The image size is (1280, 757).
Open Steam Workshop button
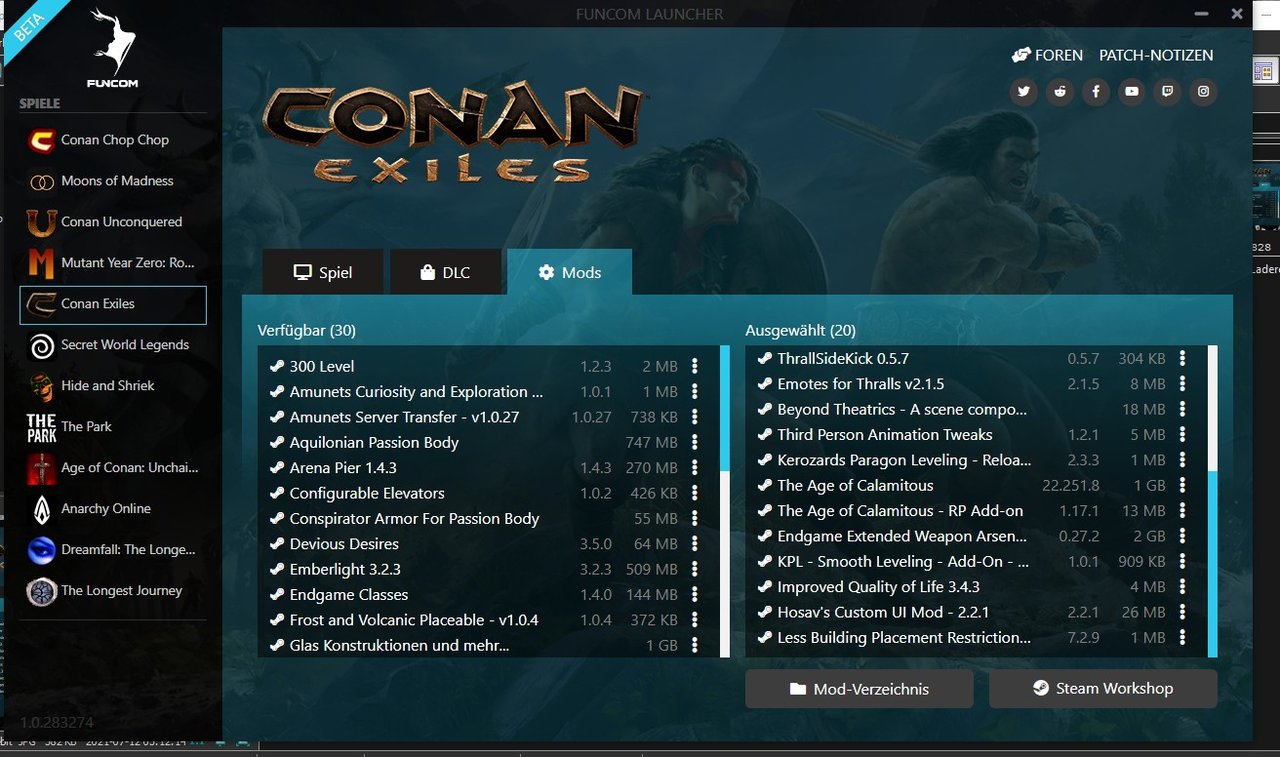(1103, 689)
